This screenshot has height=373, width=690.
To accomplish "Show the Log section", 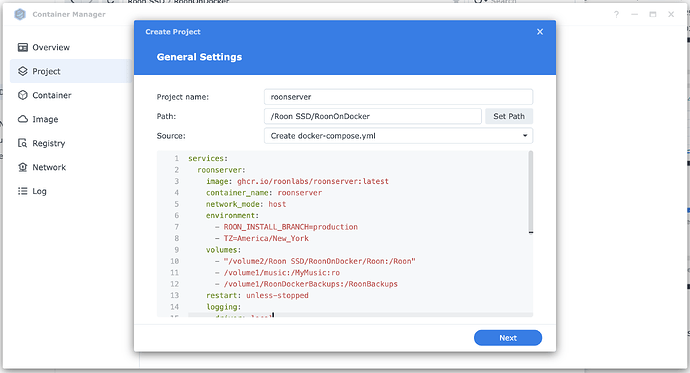I will [x=71, y=191].
